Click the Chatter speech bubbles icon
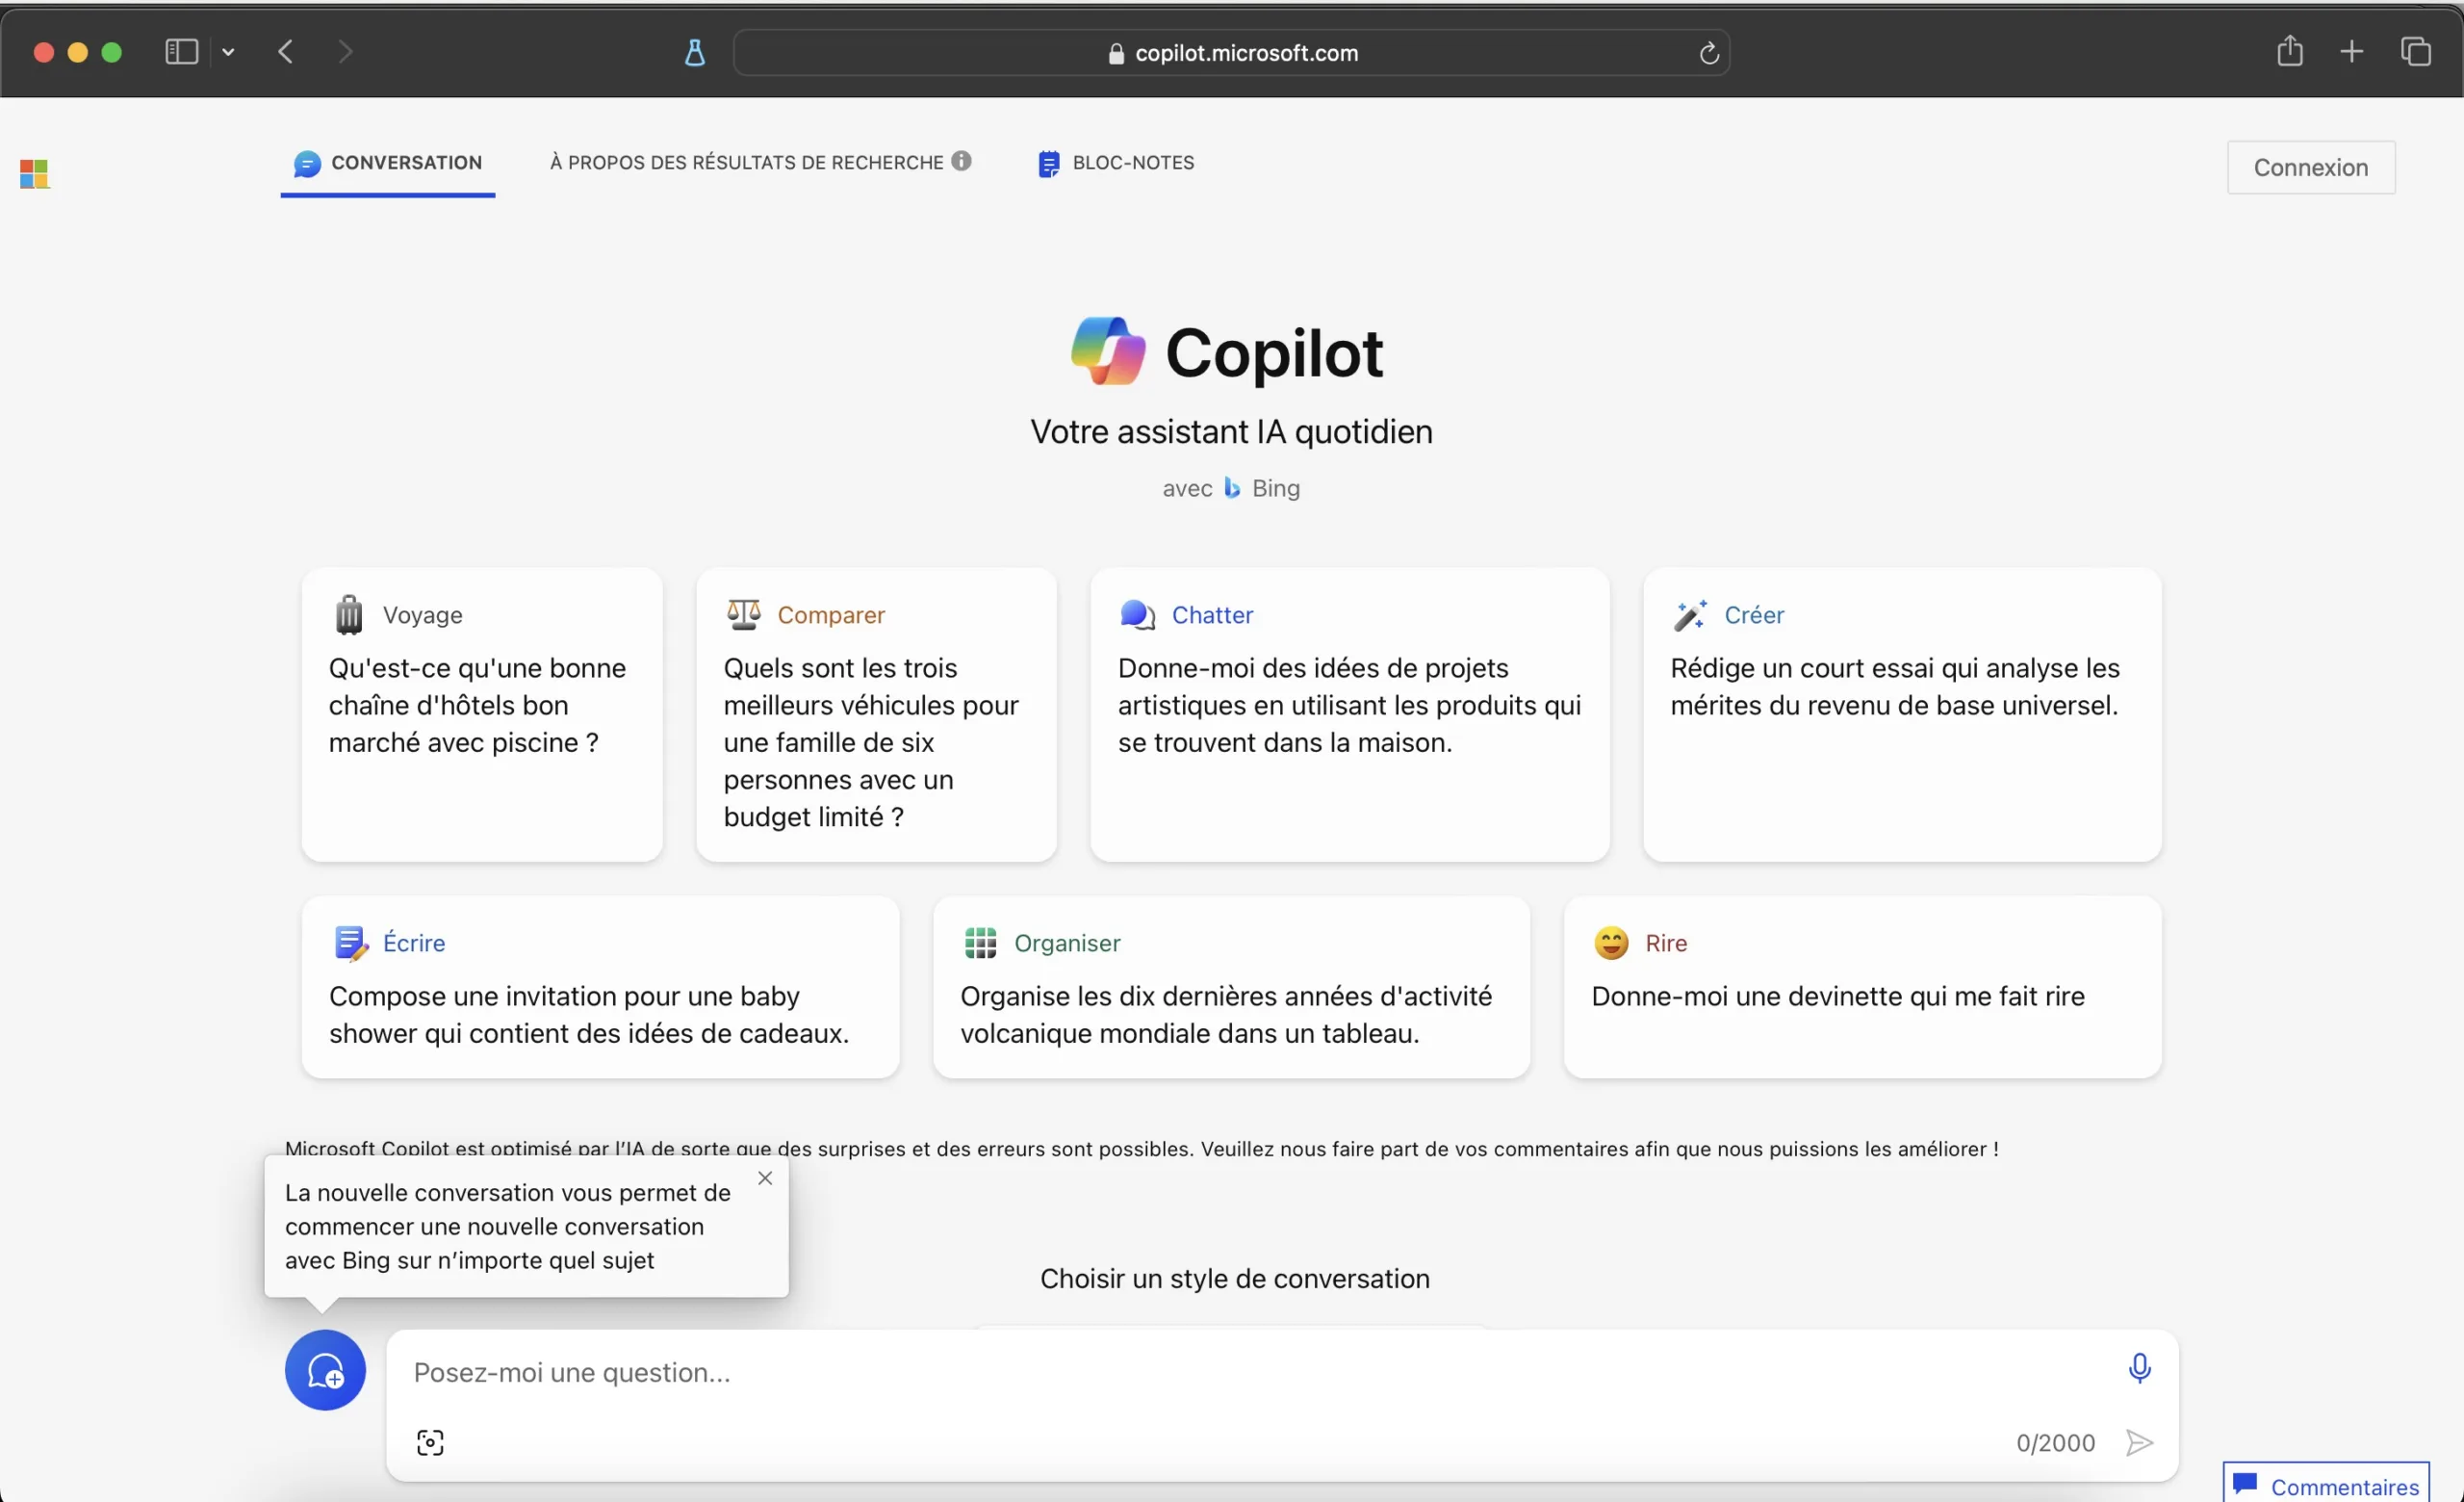This screenshot has width=2464, height=1502. pyautogui.click(x=1138, y=614)
